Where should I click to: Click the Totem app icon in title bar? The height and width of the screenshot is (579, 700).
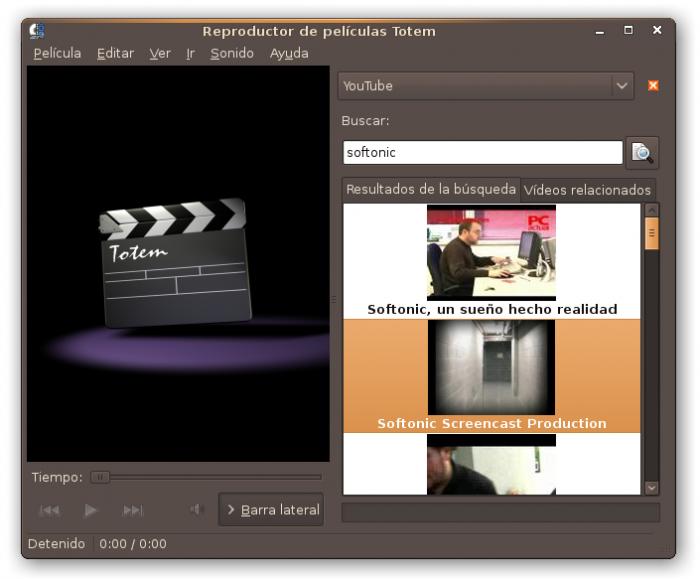click(38, 31)
